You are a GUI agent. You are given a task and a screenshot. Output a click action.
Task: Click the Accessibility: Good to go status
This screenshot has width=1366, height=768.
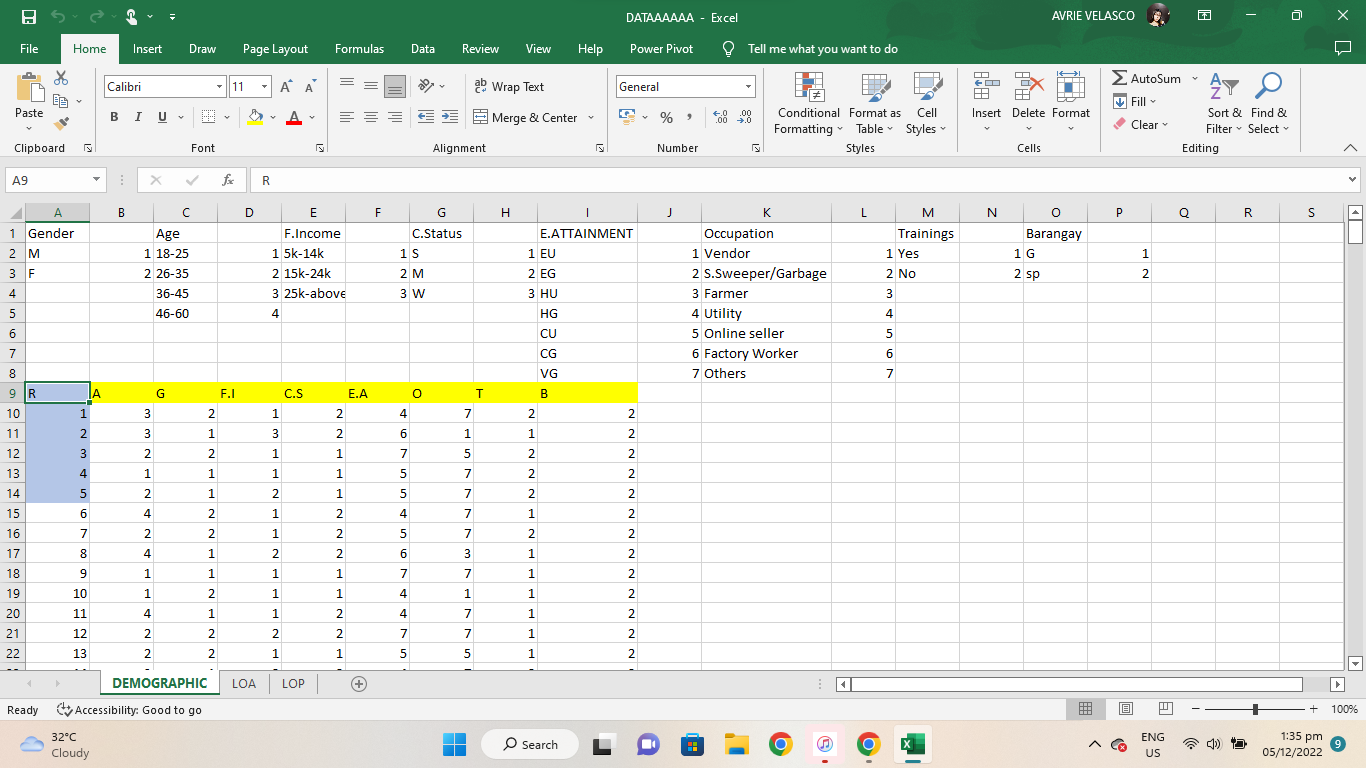click(129, 710)
